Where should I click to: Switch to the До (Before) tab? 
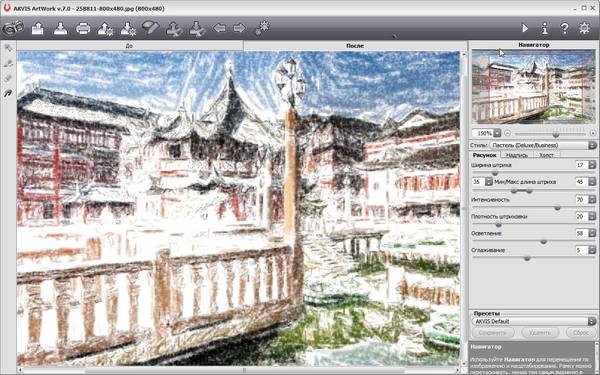[x=130, y=46]
